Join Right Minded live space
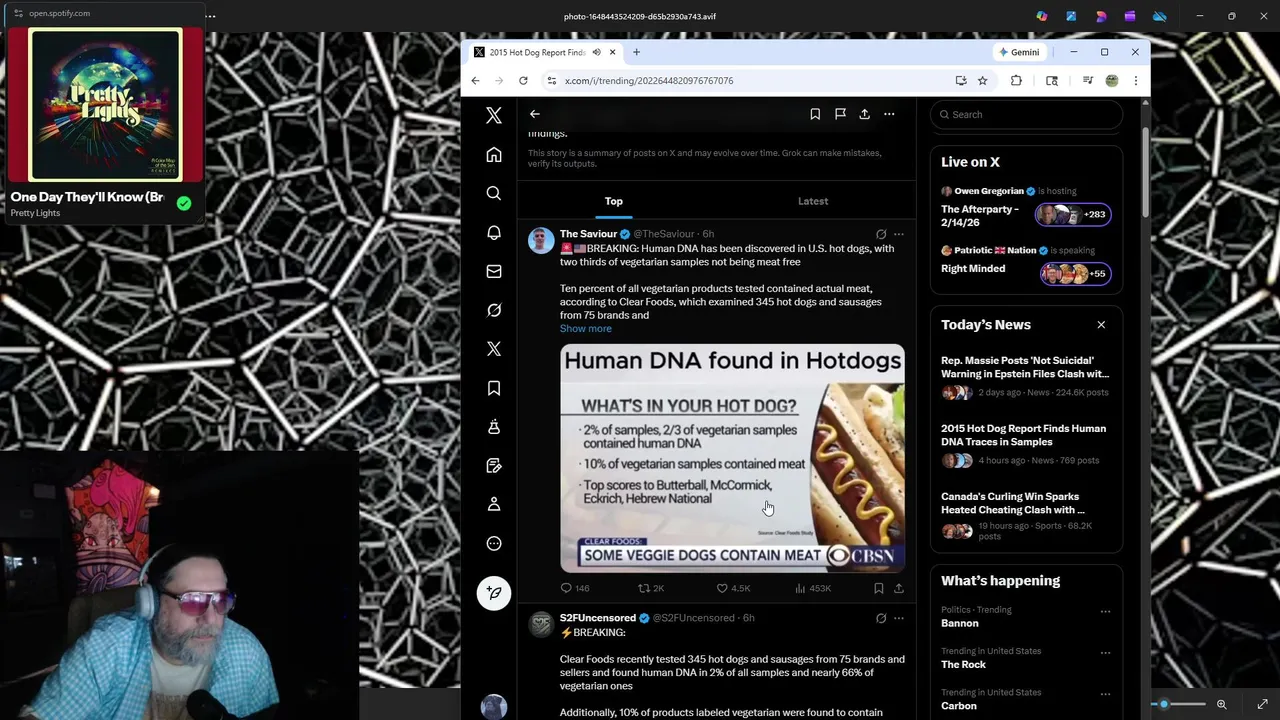The width and height of the screenshot is (1280, 720). (1075, 273)
